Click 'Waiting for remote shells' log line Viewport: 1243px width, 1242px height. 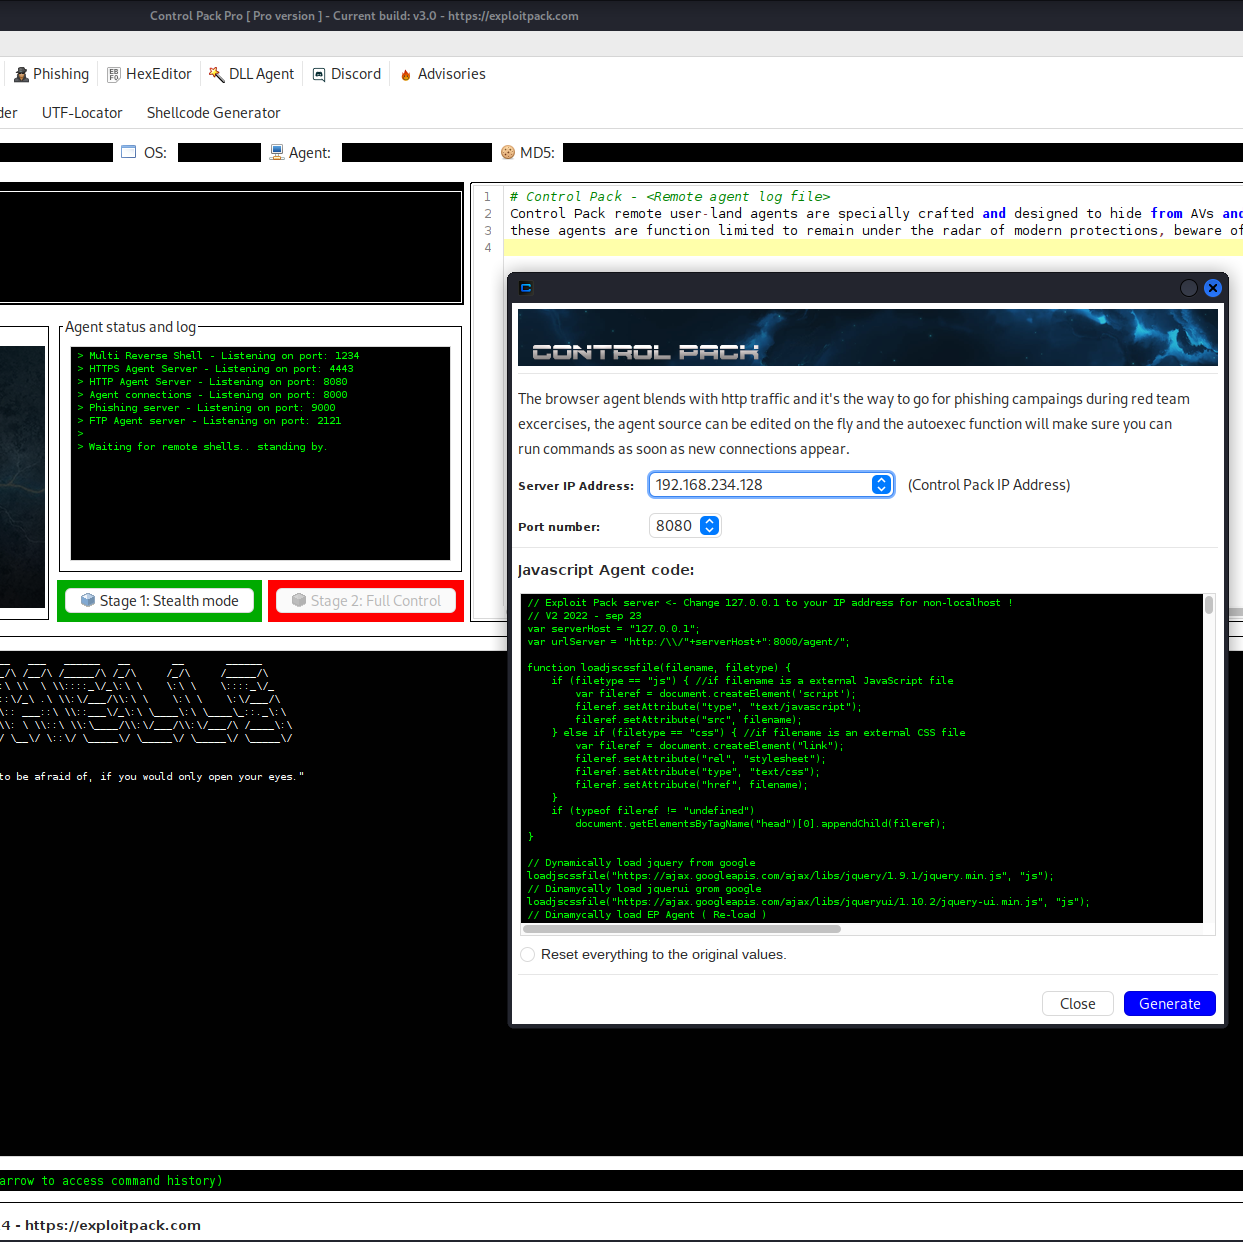pos(202,447)
